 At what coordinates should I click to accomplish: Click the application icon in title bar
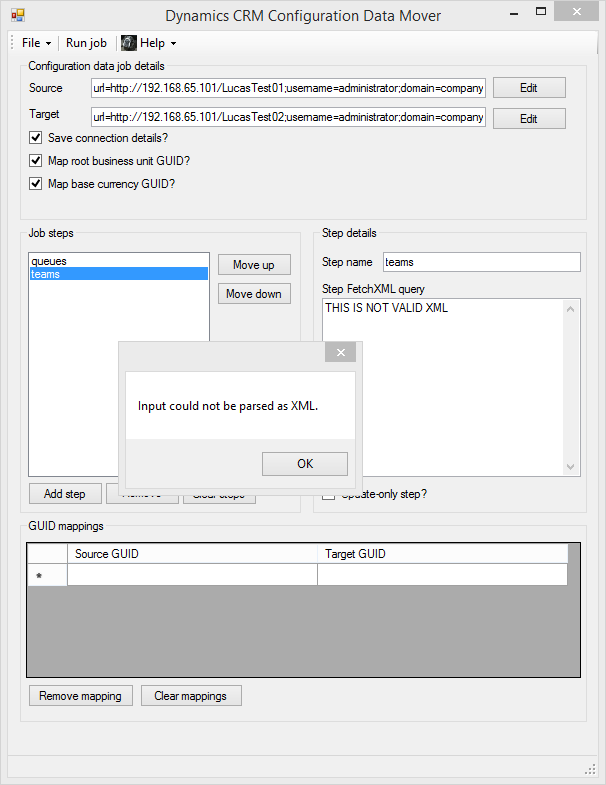[18, 15]
